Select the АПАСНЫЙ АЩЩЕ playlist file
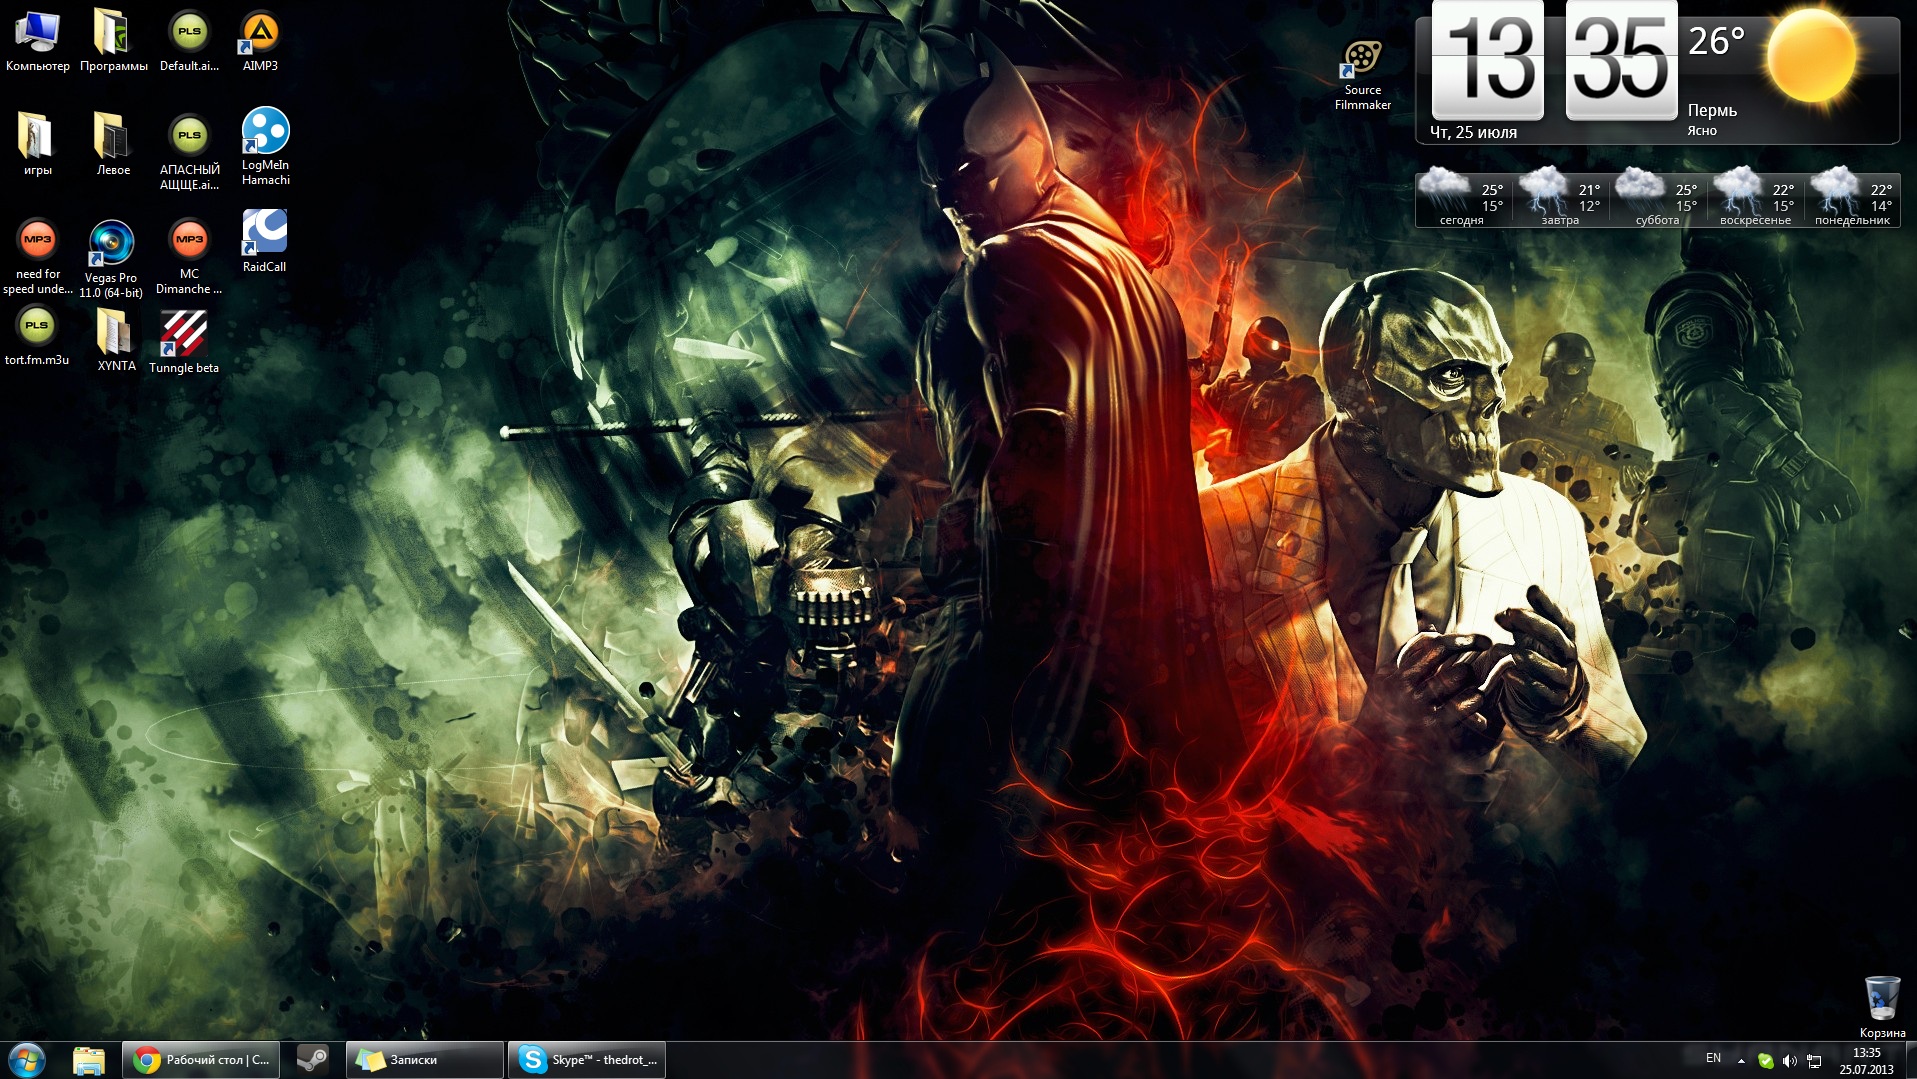 189,152
